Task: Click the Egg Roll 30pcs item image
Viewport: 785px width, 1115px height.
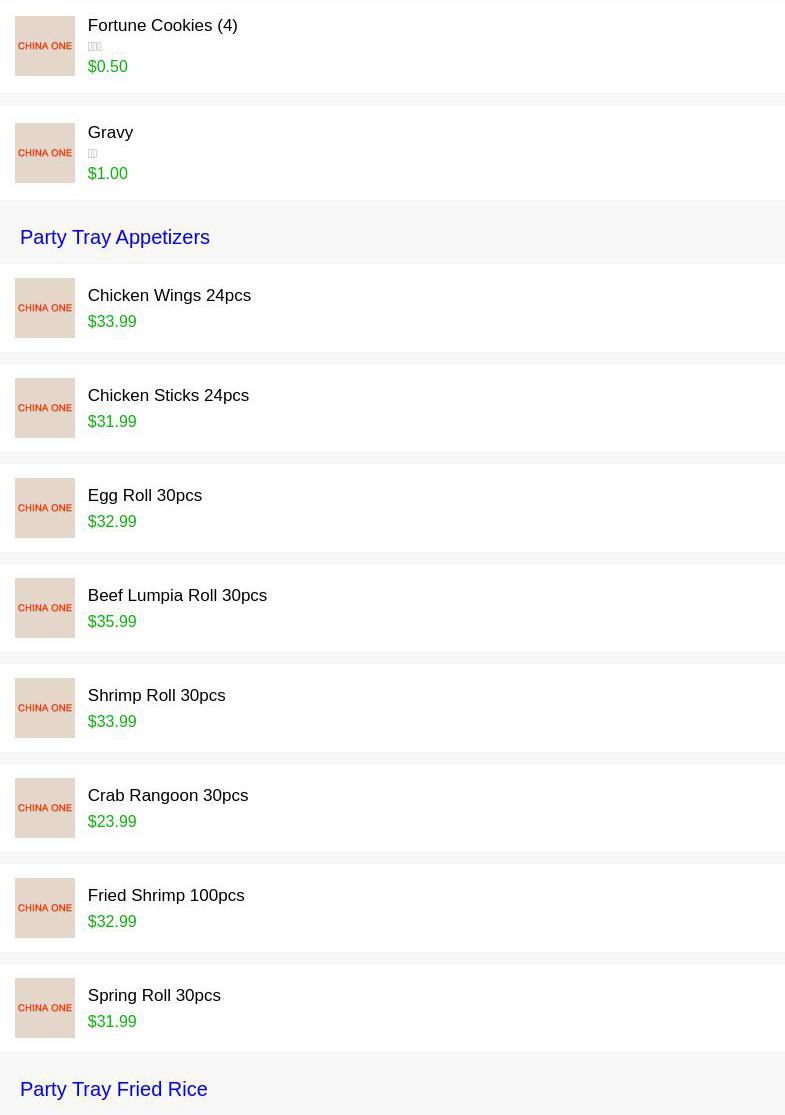Action: click(45, 508)
